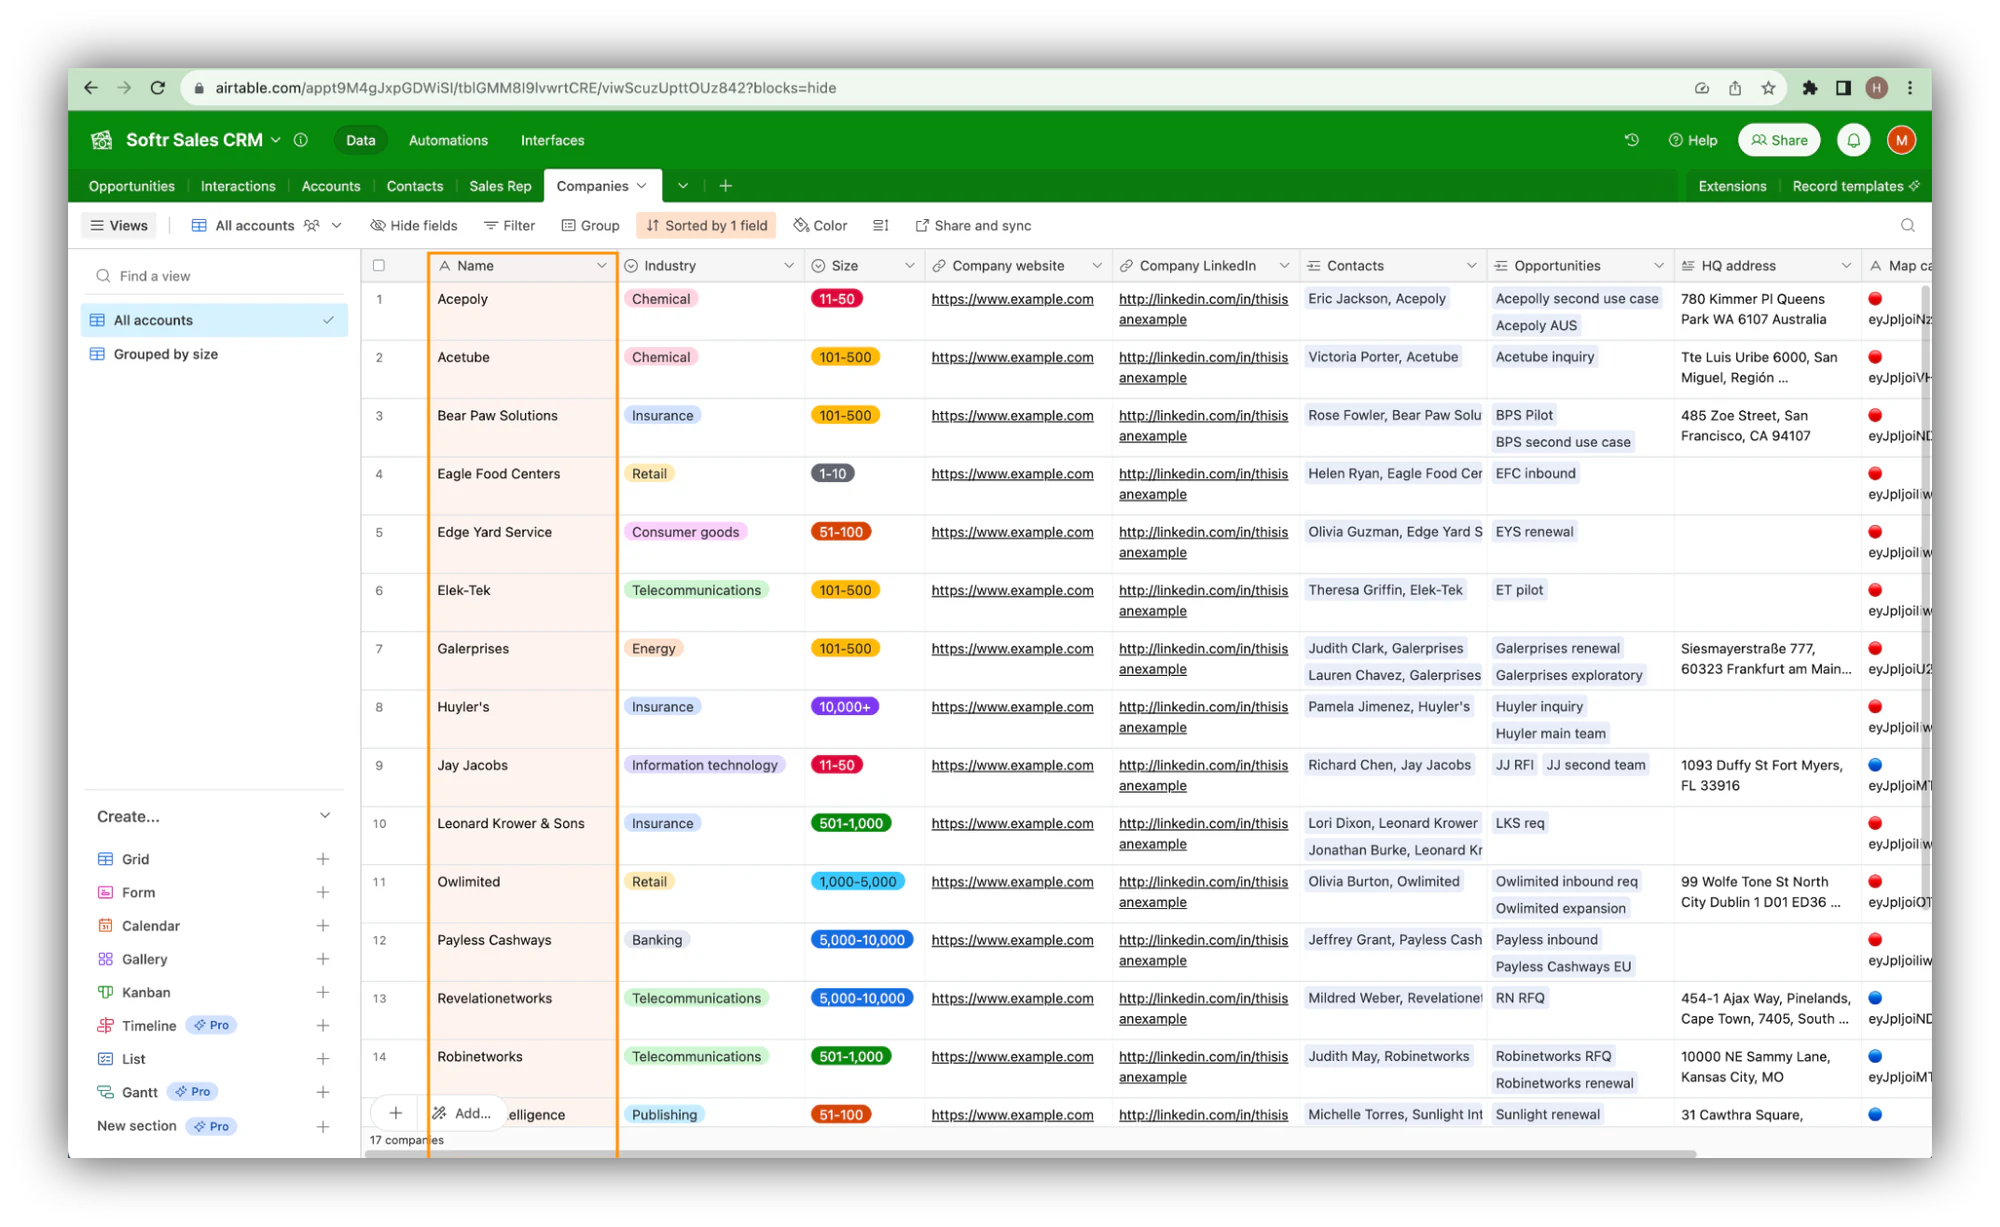Click add record plus at table bottom
2000x1227 pixels.
coord(396,1113)
